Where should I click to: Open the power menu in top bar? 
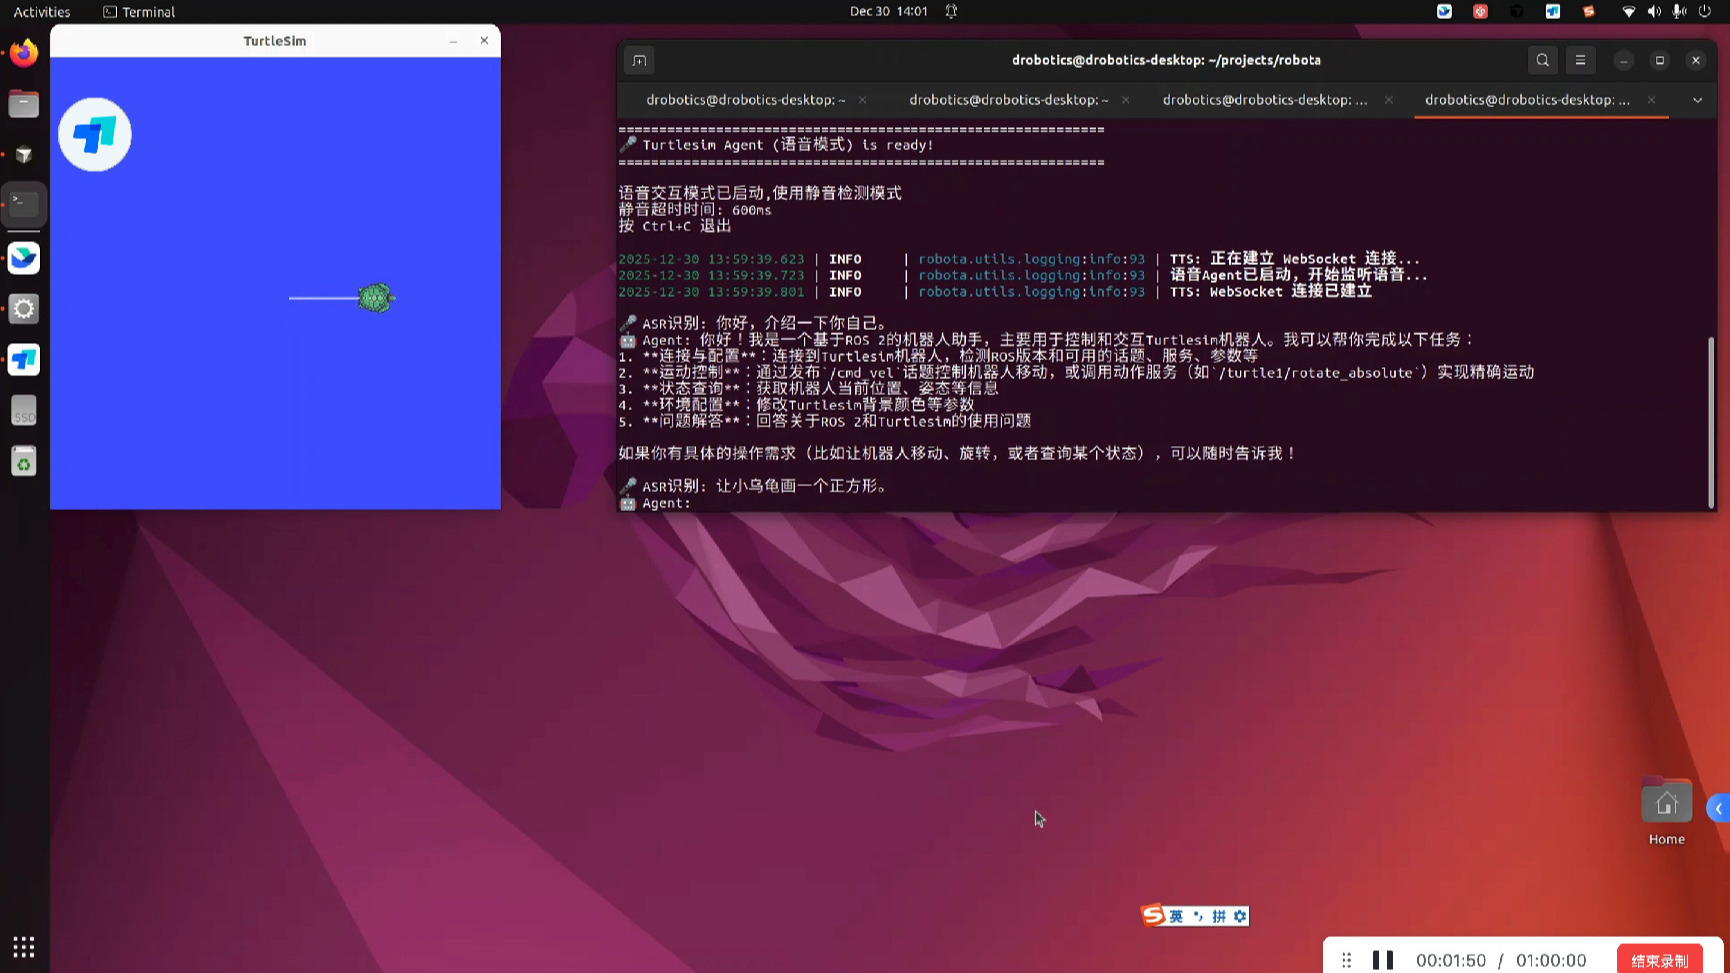click(1705, 11)
